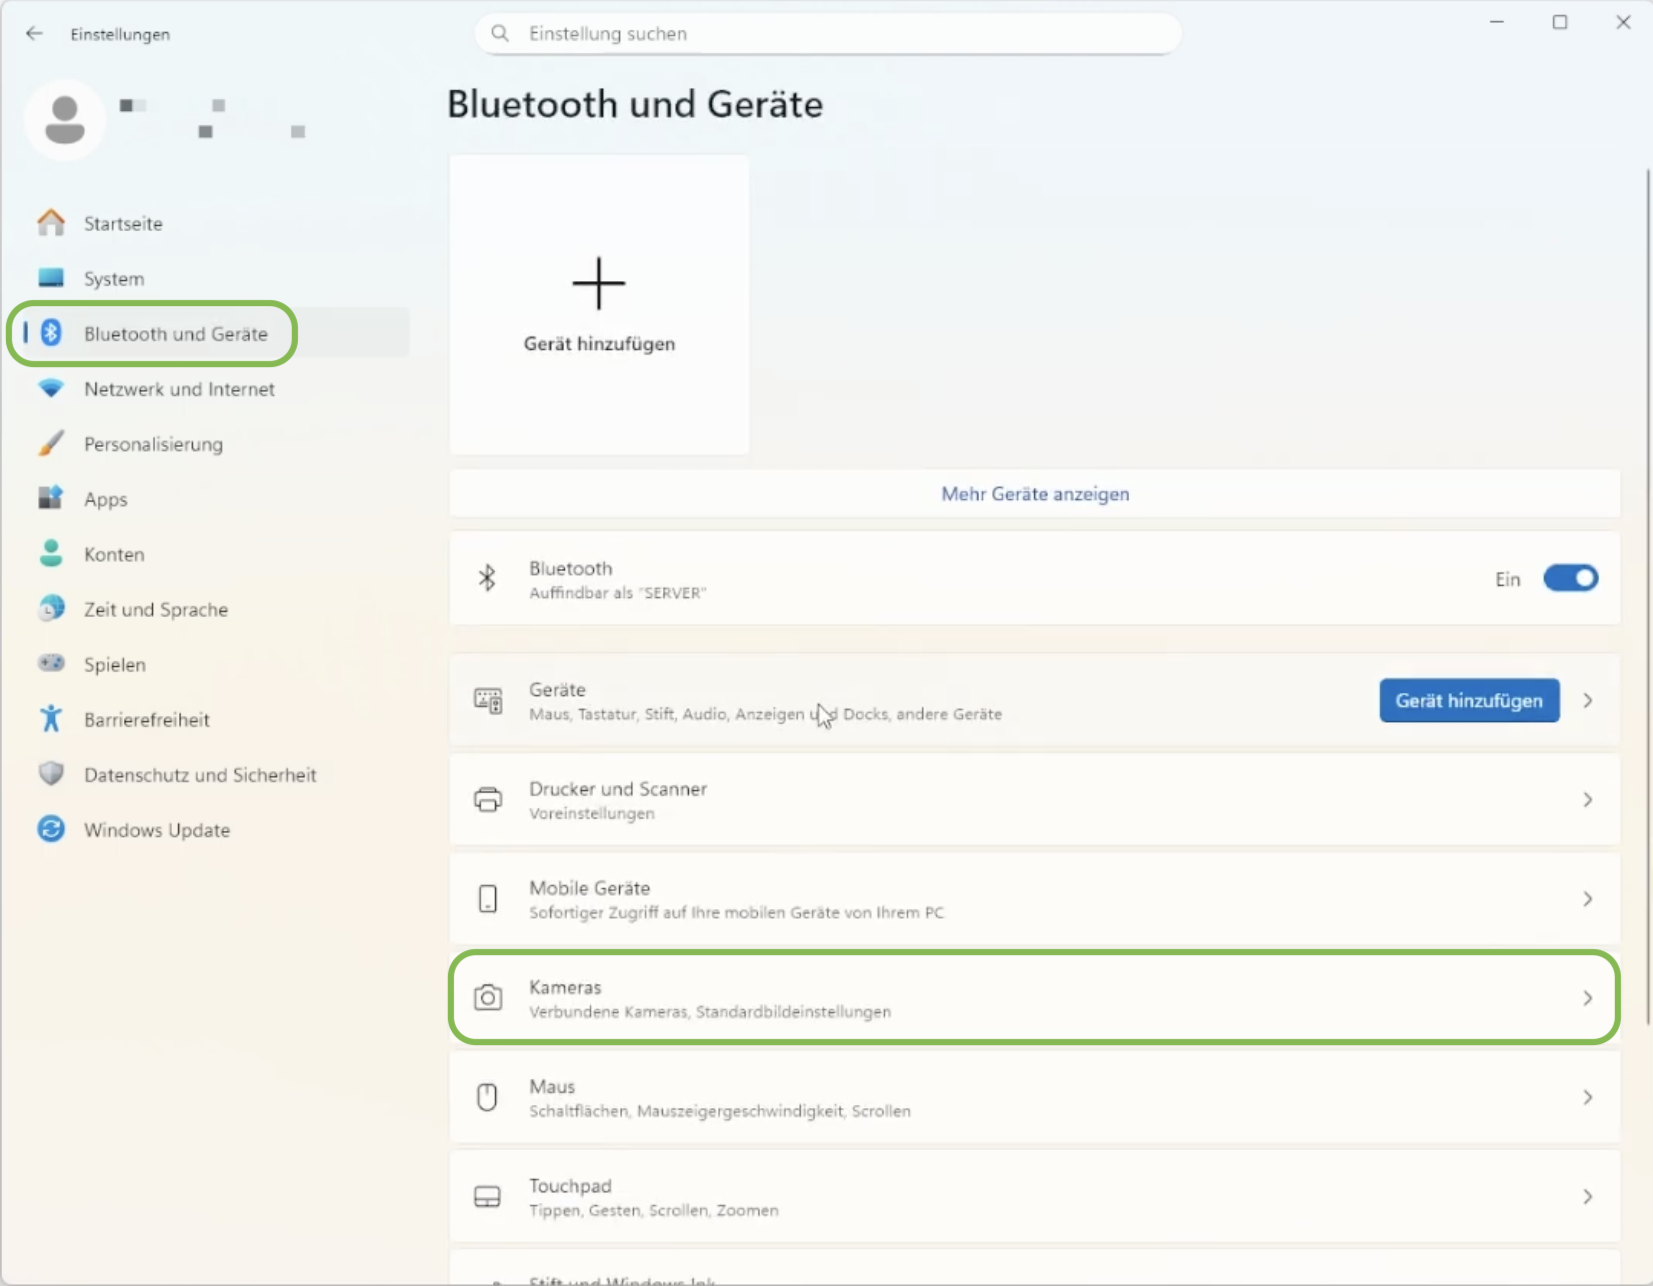This screenshot has height=1286, width=1653.
Task: Click the Drucker und Scanner printer icon
Action: tap(488, 800)
